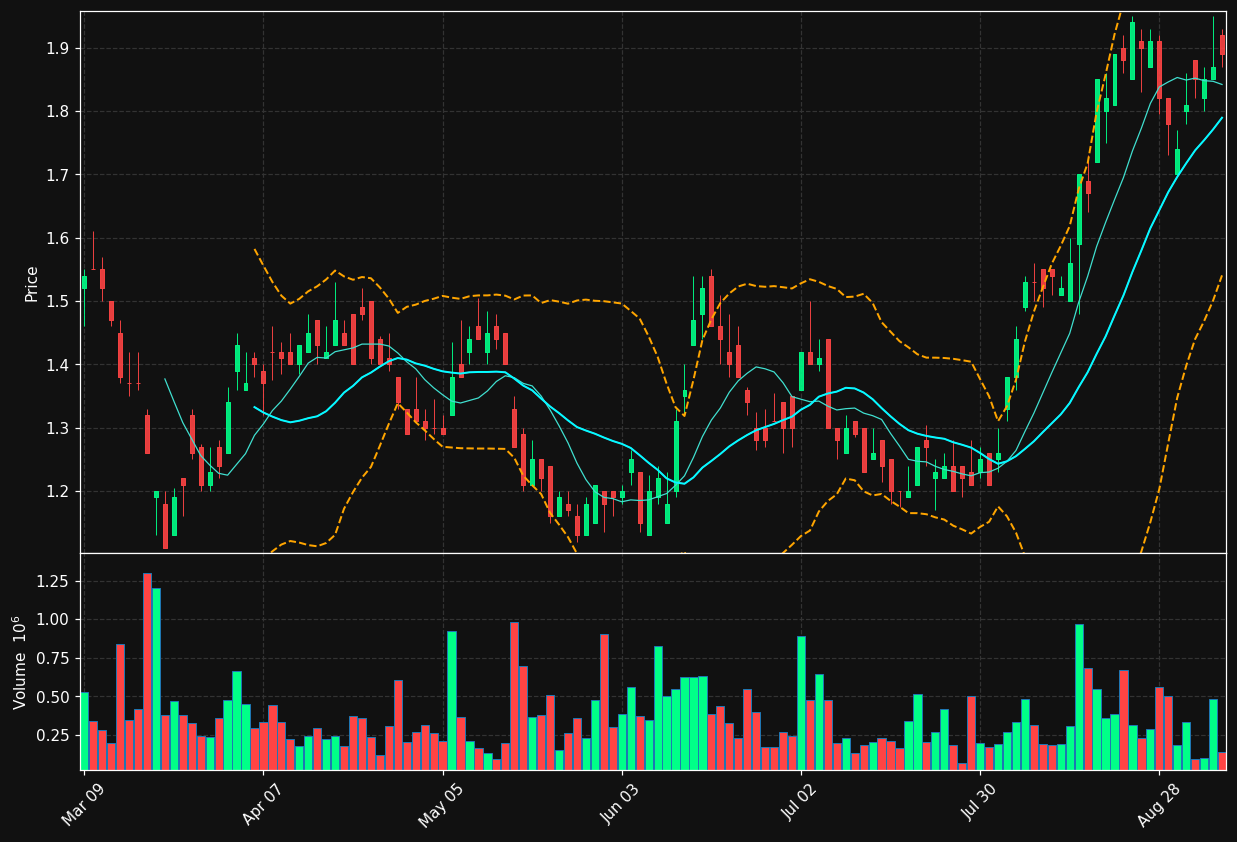The image size is (1237, 842).
Task: Click the "Apr 07" date axis label
Action: coord(262,805)
